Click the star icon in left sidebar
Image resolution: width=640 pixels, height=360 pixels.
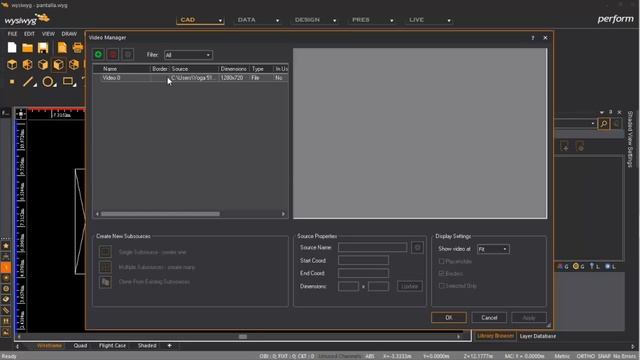(6, 246)
